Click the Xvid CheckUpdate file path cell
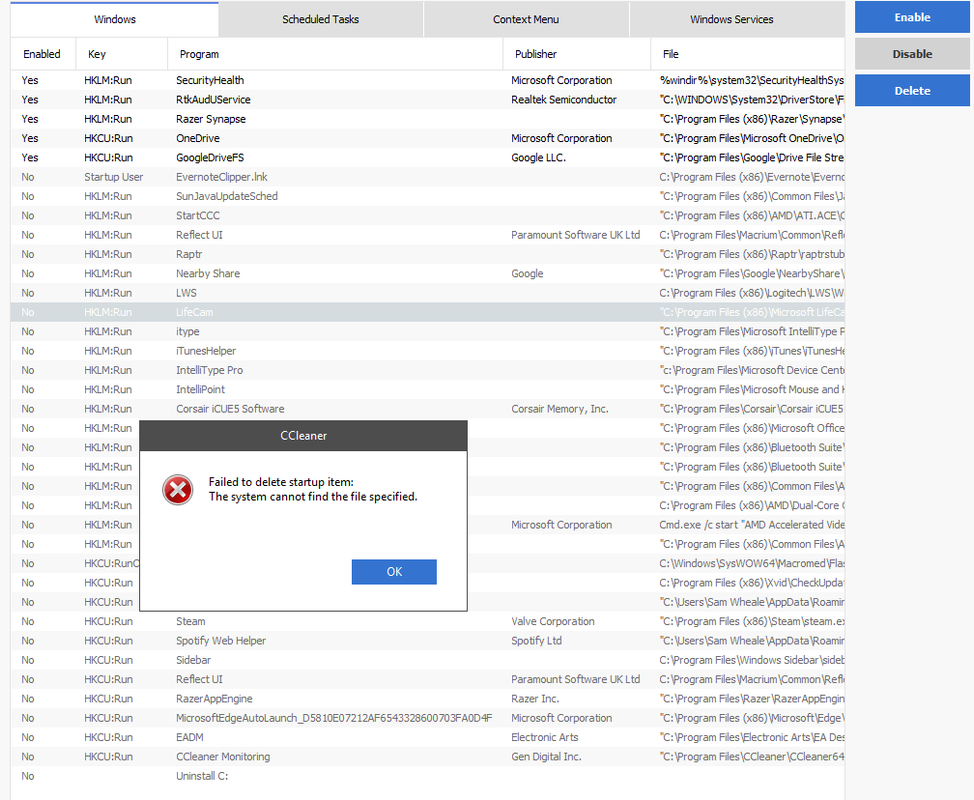The image size is (974, 800). pyautogui.click(x=752, y=583)
